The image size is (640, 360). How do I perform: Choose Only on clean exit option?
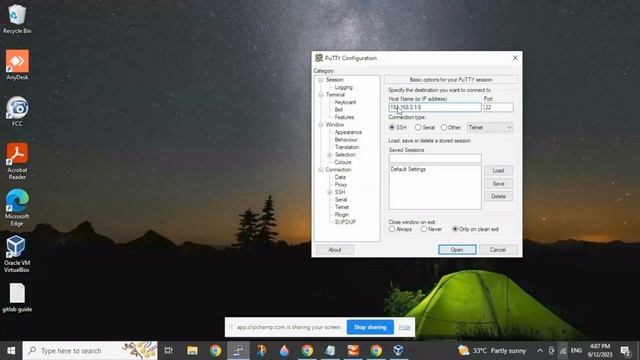(x=455, y=229)
